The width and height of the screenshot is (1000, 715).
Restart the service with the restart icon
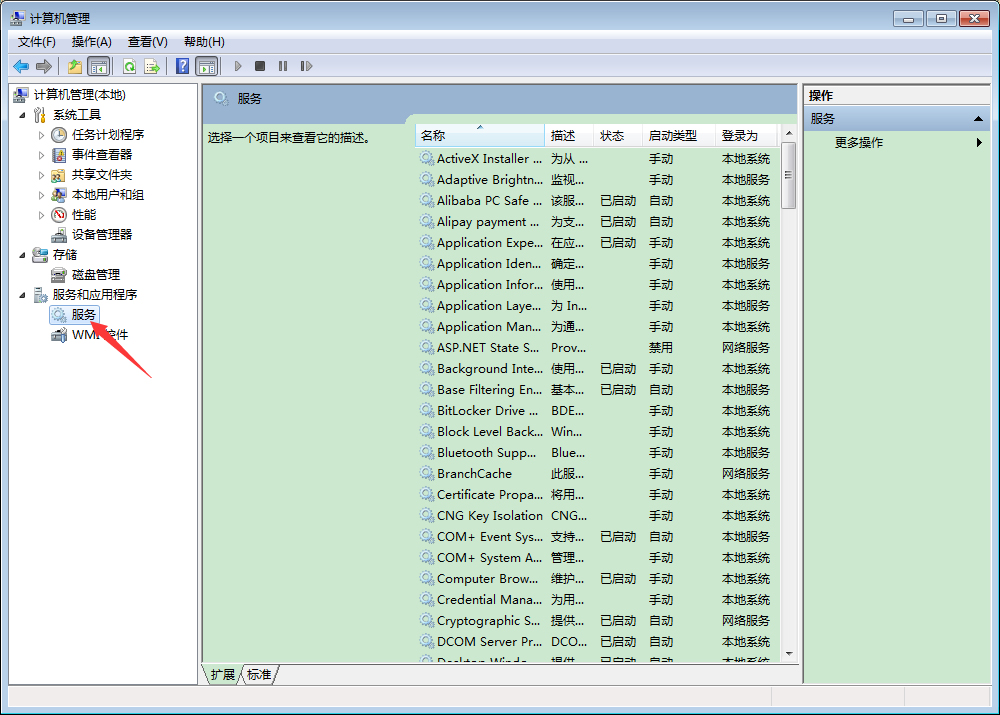(307, 66)
